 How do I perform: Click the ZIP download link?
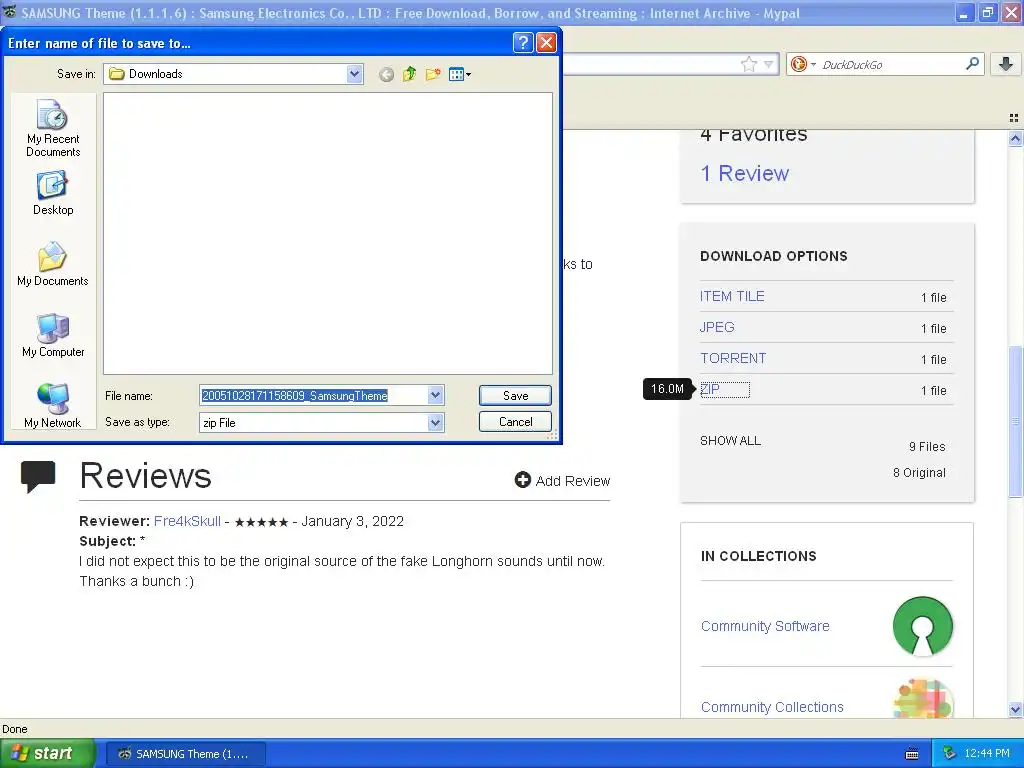coord(710,389)
